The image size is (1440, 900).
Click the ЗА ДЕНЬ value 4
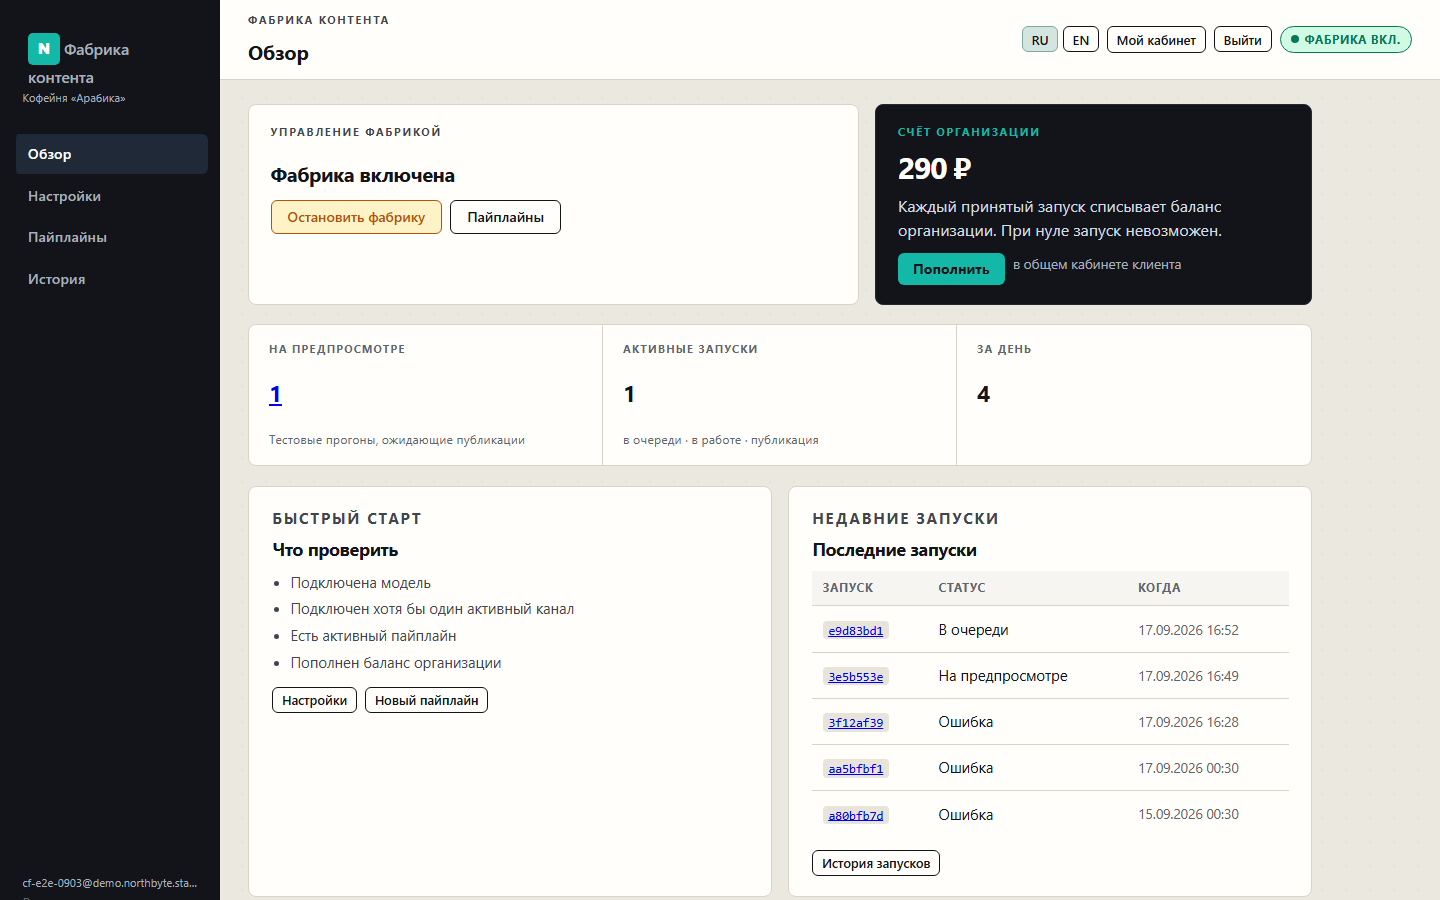click(984, 394)
